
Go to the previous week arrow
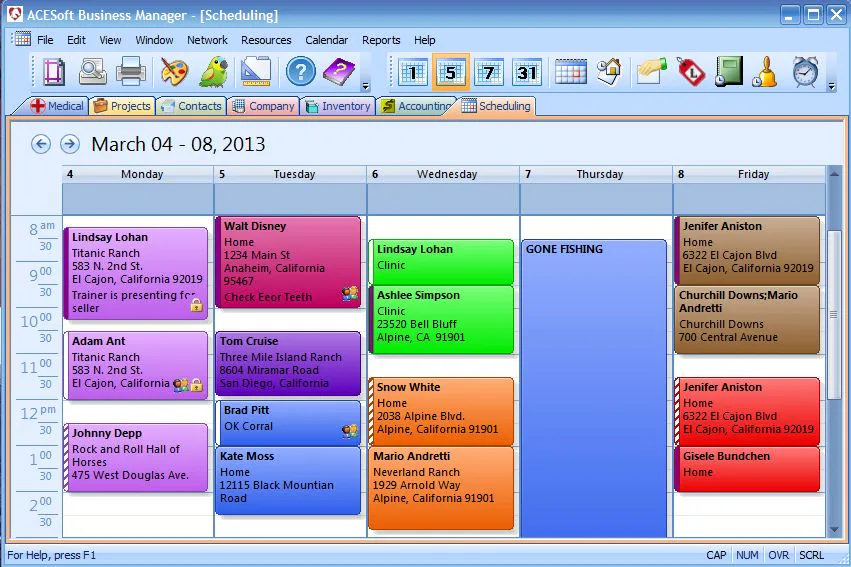click(x=41, y=144)
